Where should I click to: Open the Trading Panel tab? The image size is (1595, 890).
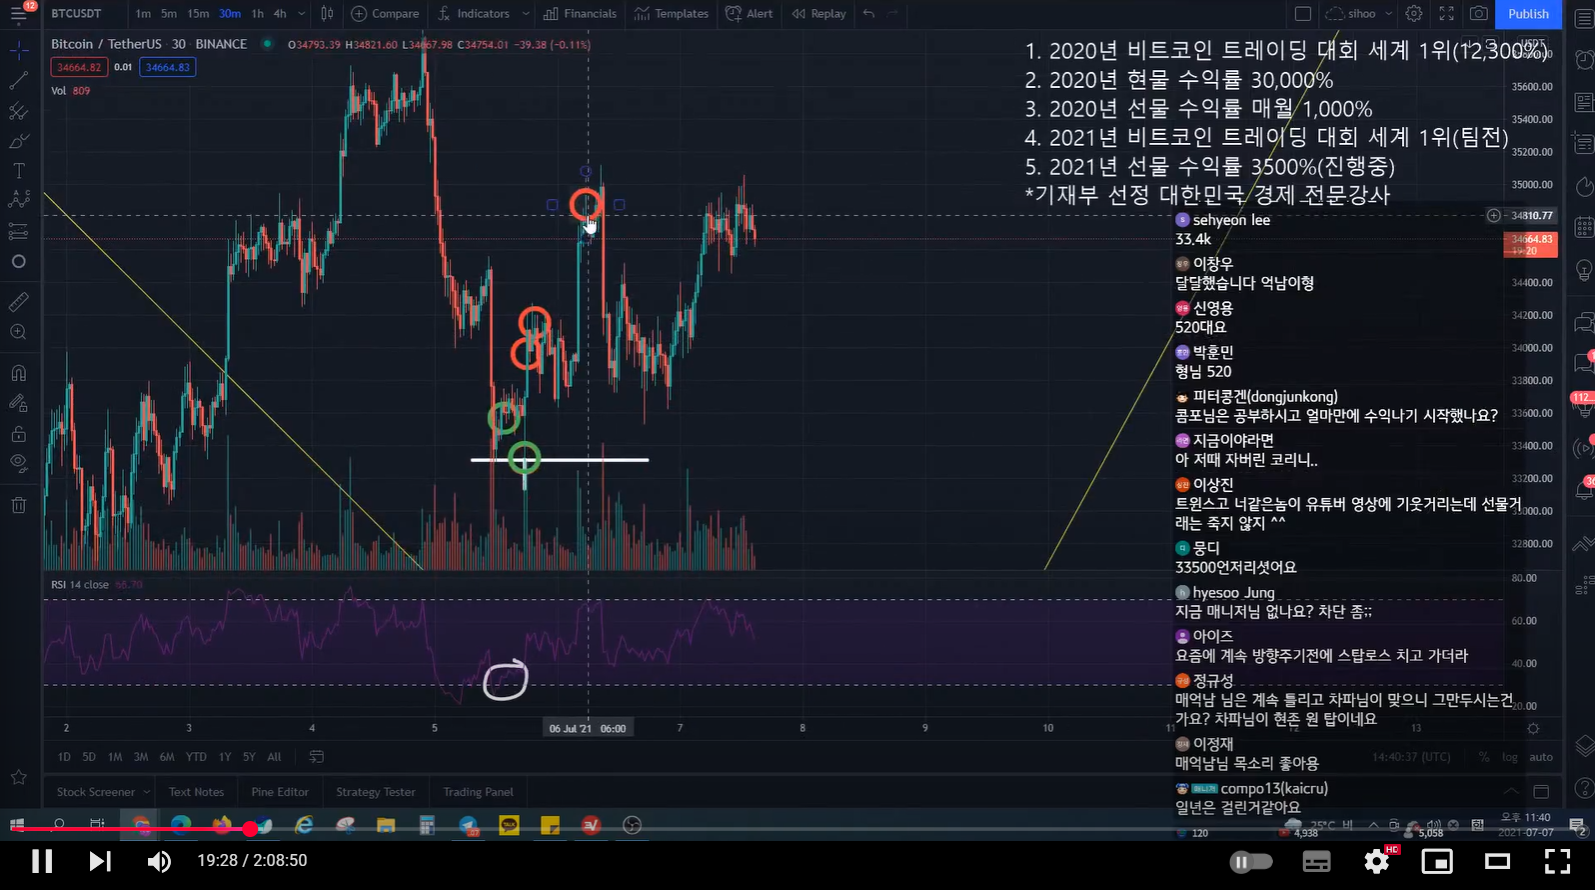478,792
